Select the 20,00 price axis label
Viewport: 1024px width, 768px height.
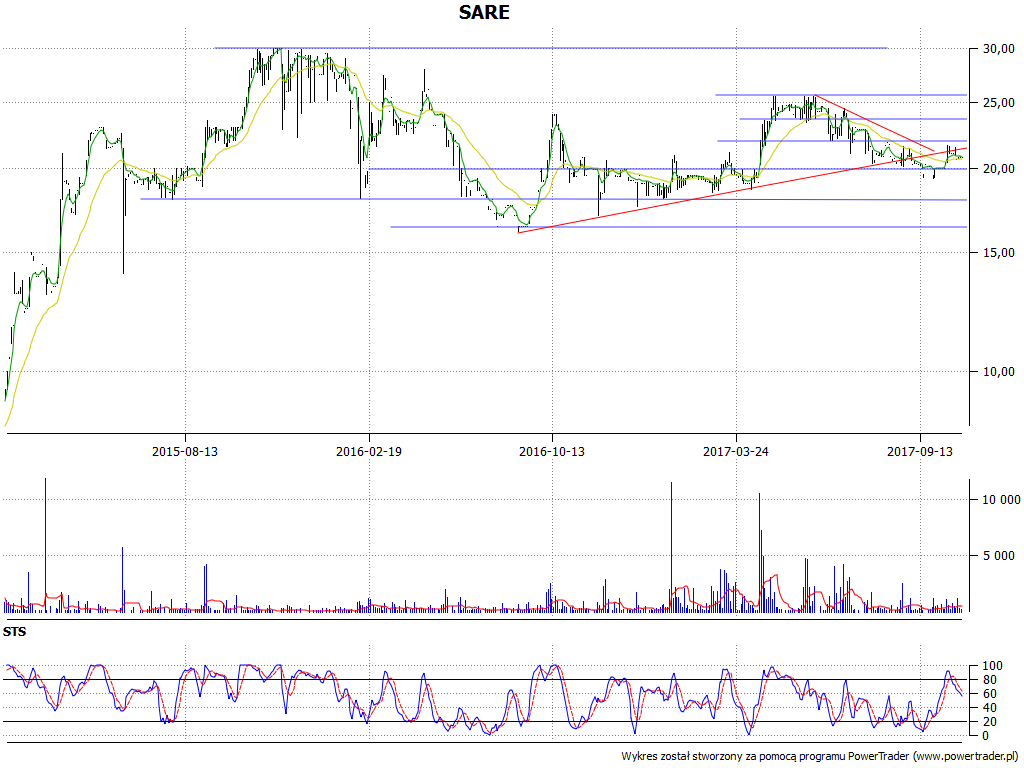999,168
